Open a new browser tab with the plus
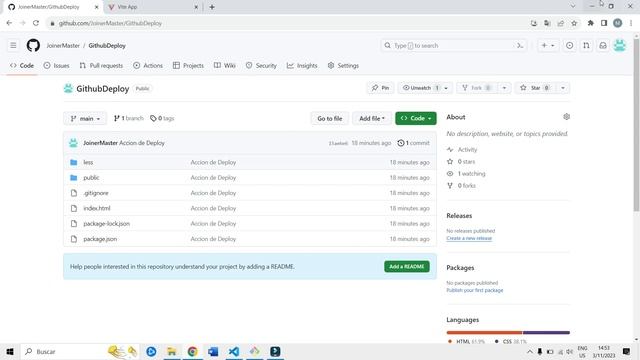640x360 pixels. [212, 7]
